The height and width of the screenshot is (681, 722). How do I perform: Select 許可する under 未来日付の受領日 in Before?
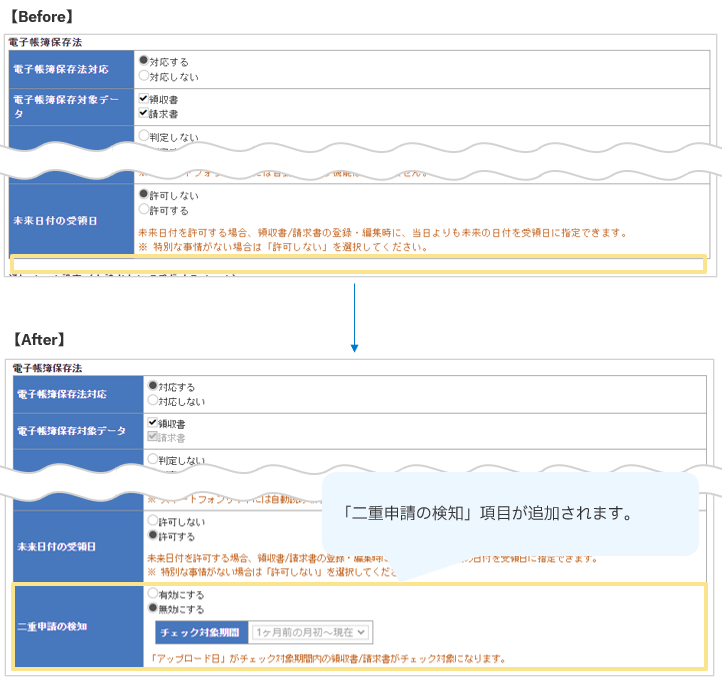(144, 210)
